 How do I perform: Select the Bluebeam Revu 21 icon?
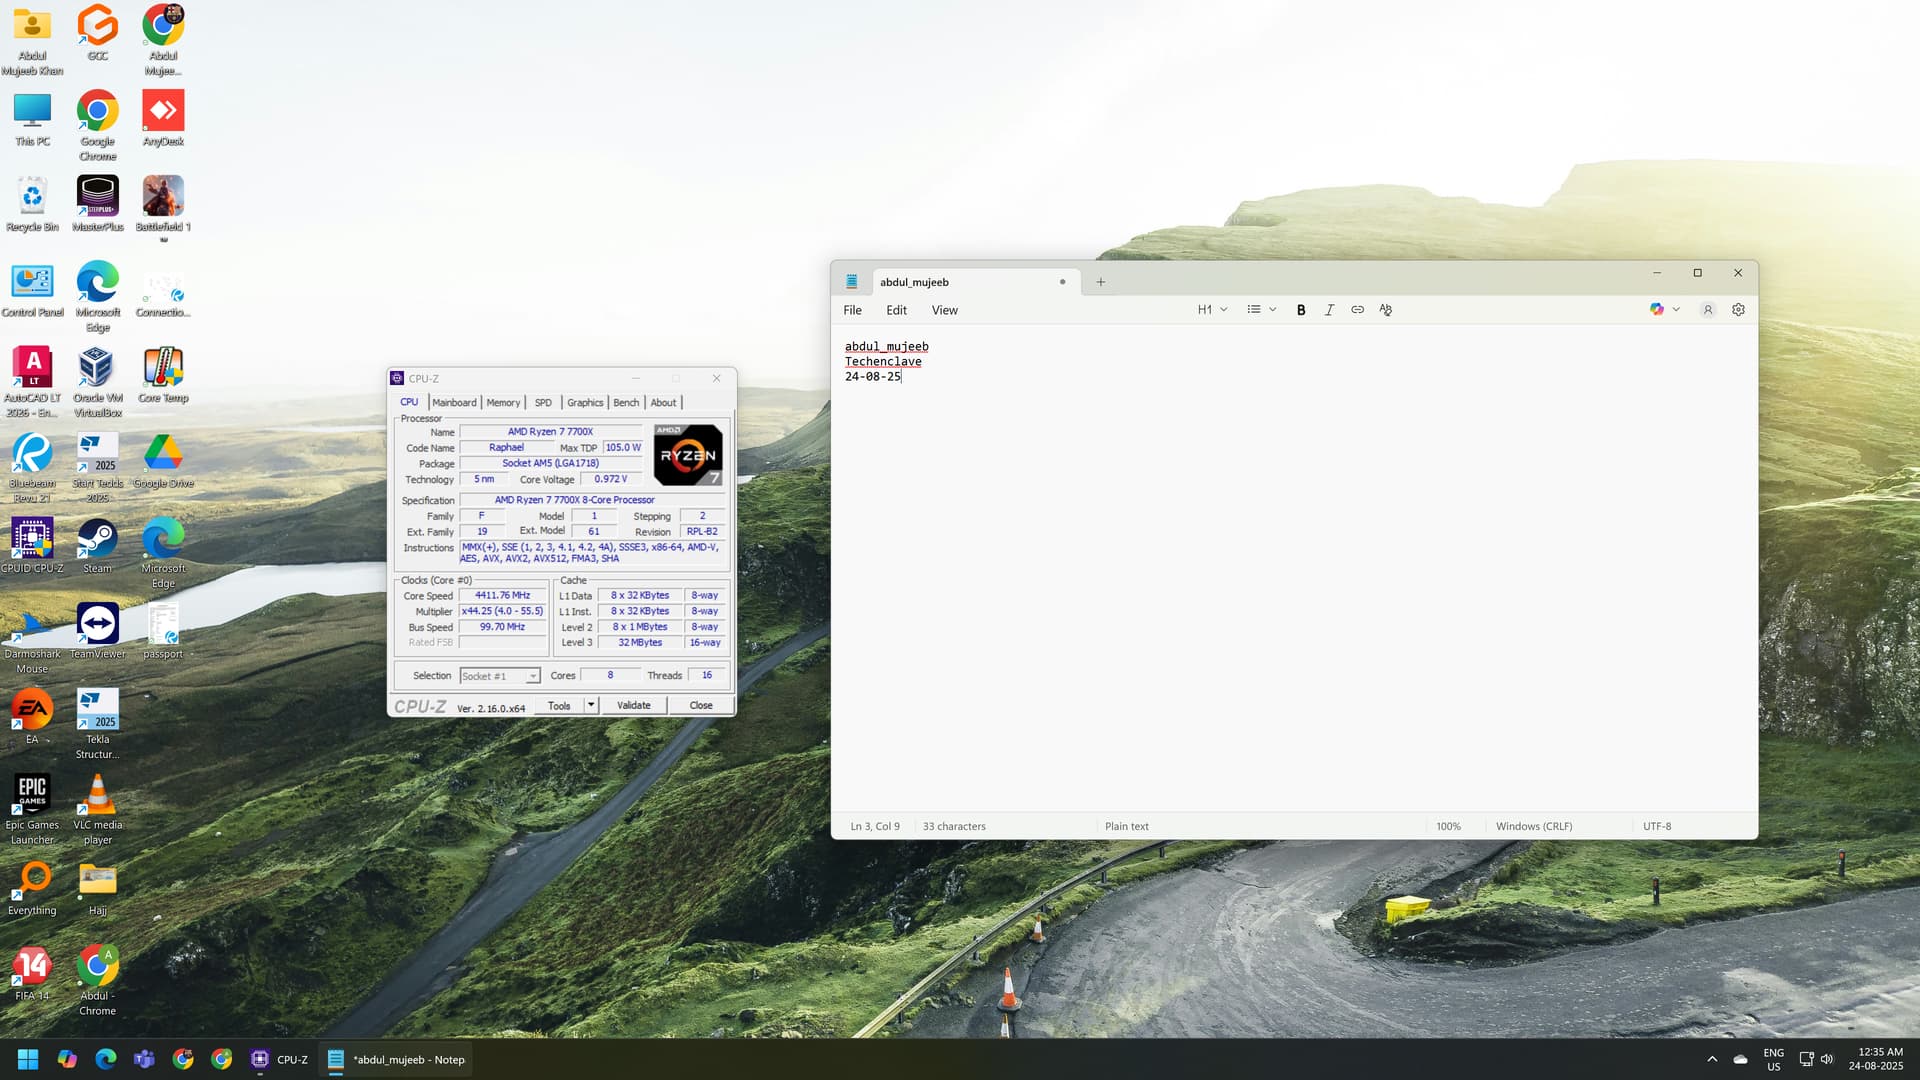pos(32,467)
